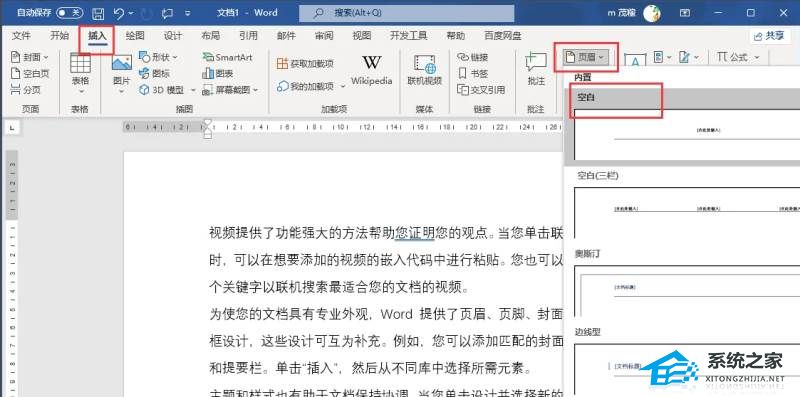The height and width of the screenshot is (397, 800).
Task: Click the line starting 个关键字以联机搜索
Action: (339, 287)
